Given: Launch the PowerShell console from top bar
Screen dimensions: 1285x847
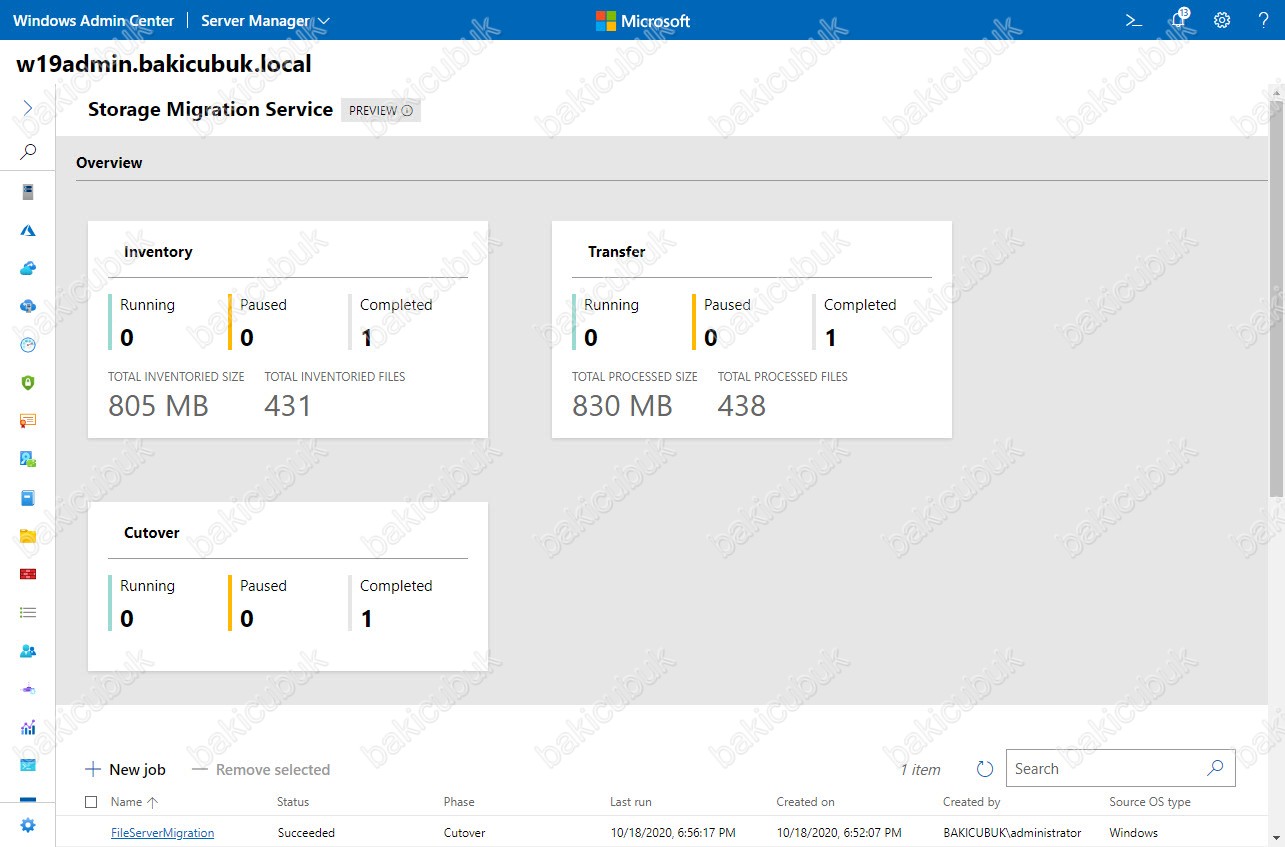Looking at the screenshot, I should pos(1134,20).
